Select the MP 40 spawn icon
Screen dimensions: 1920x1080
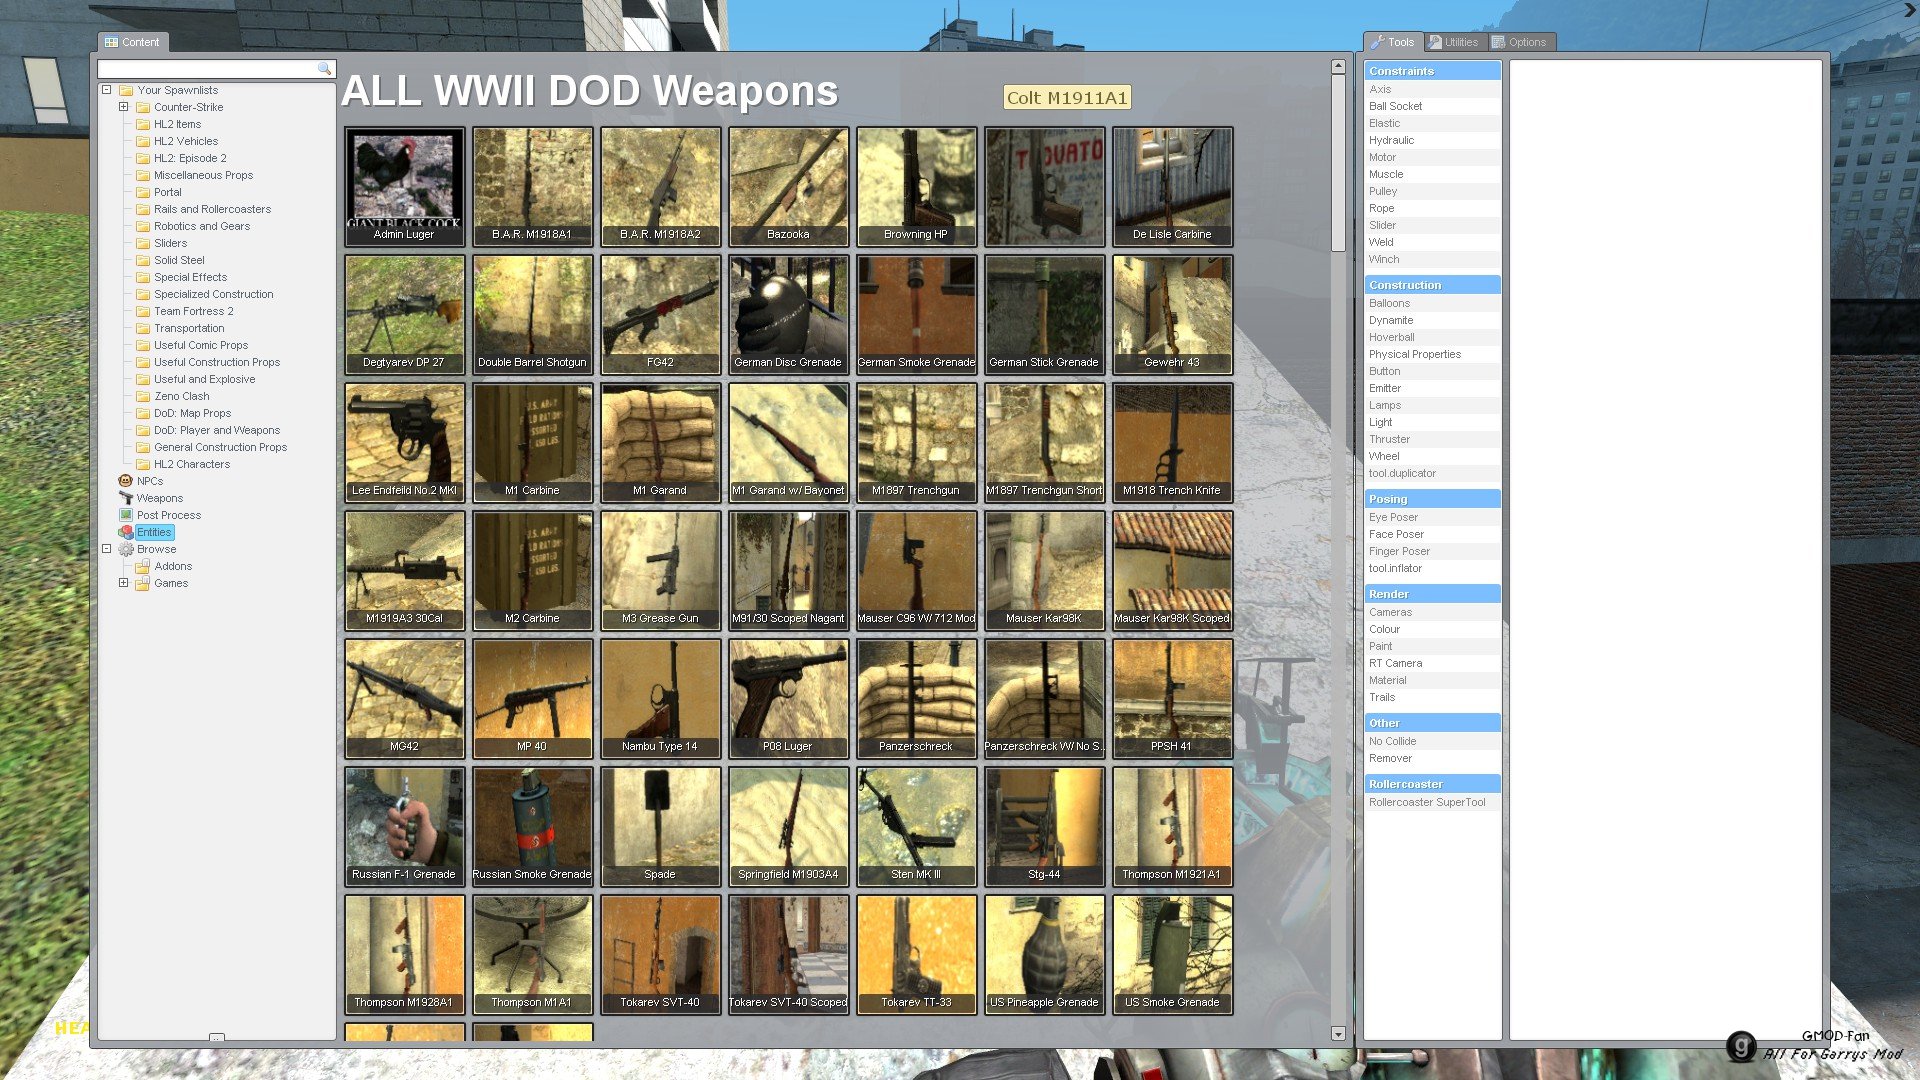tap(532, 698)
